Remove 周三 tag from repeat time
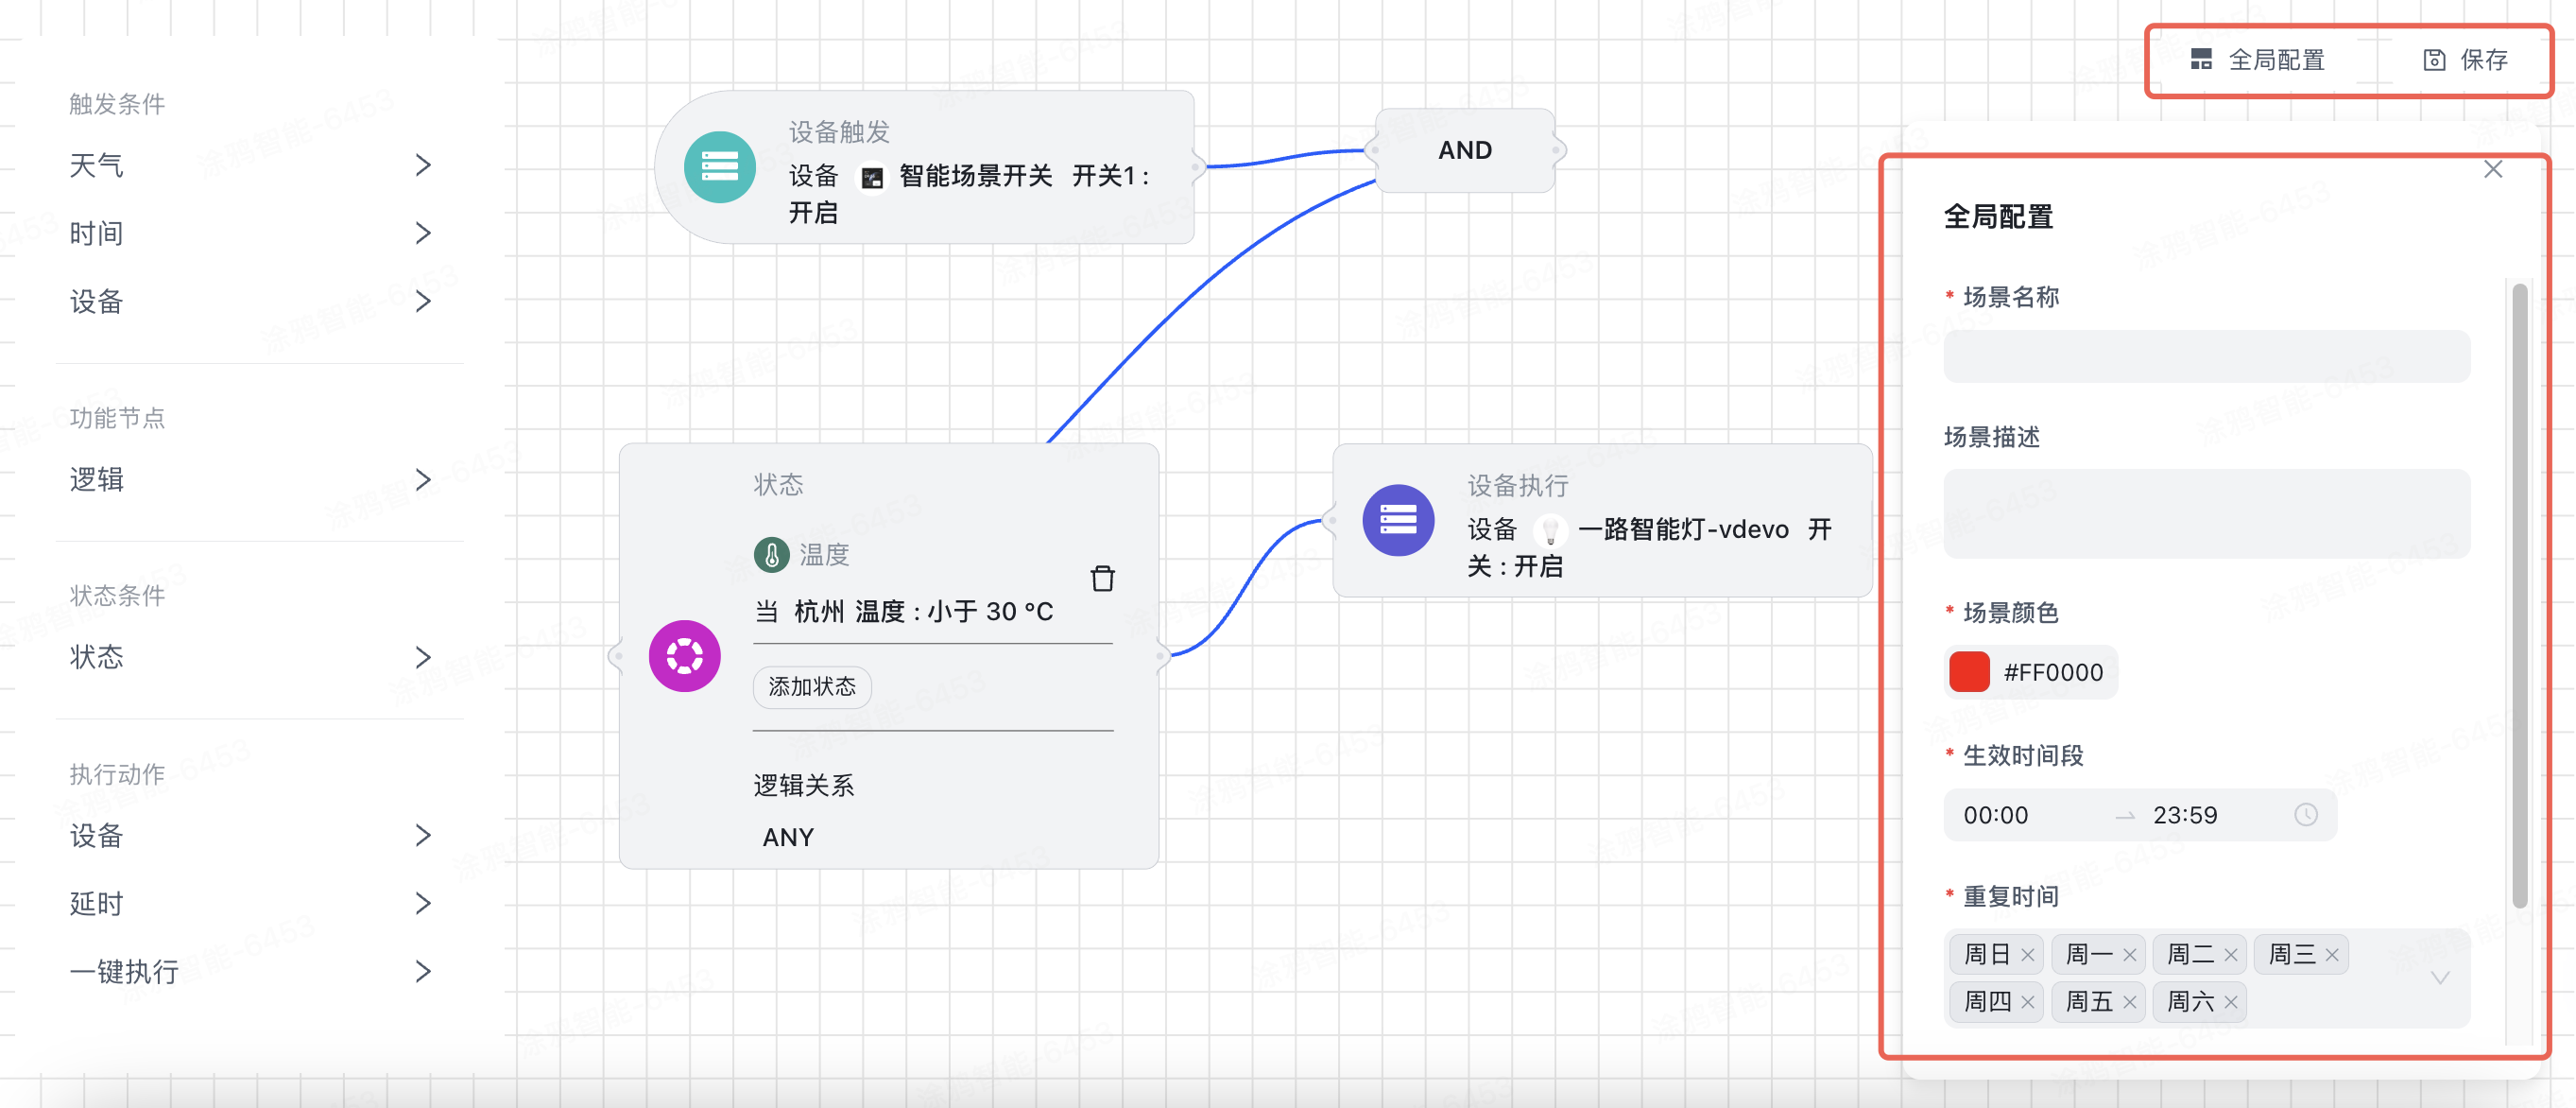The width and height of the screenshot is (2576, 1108). [2331, 955]
